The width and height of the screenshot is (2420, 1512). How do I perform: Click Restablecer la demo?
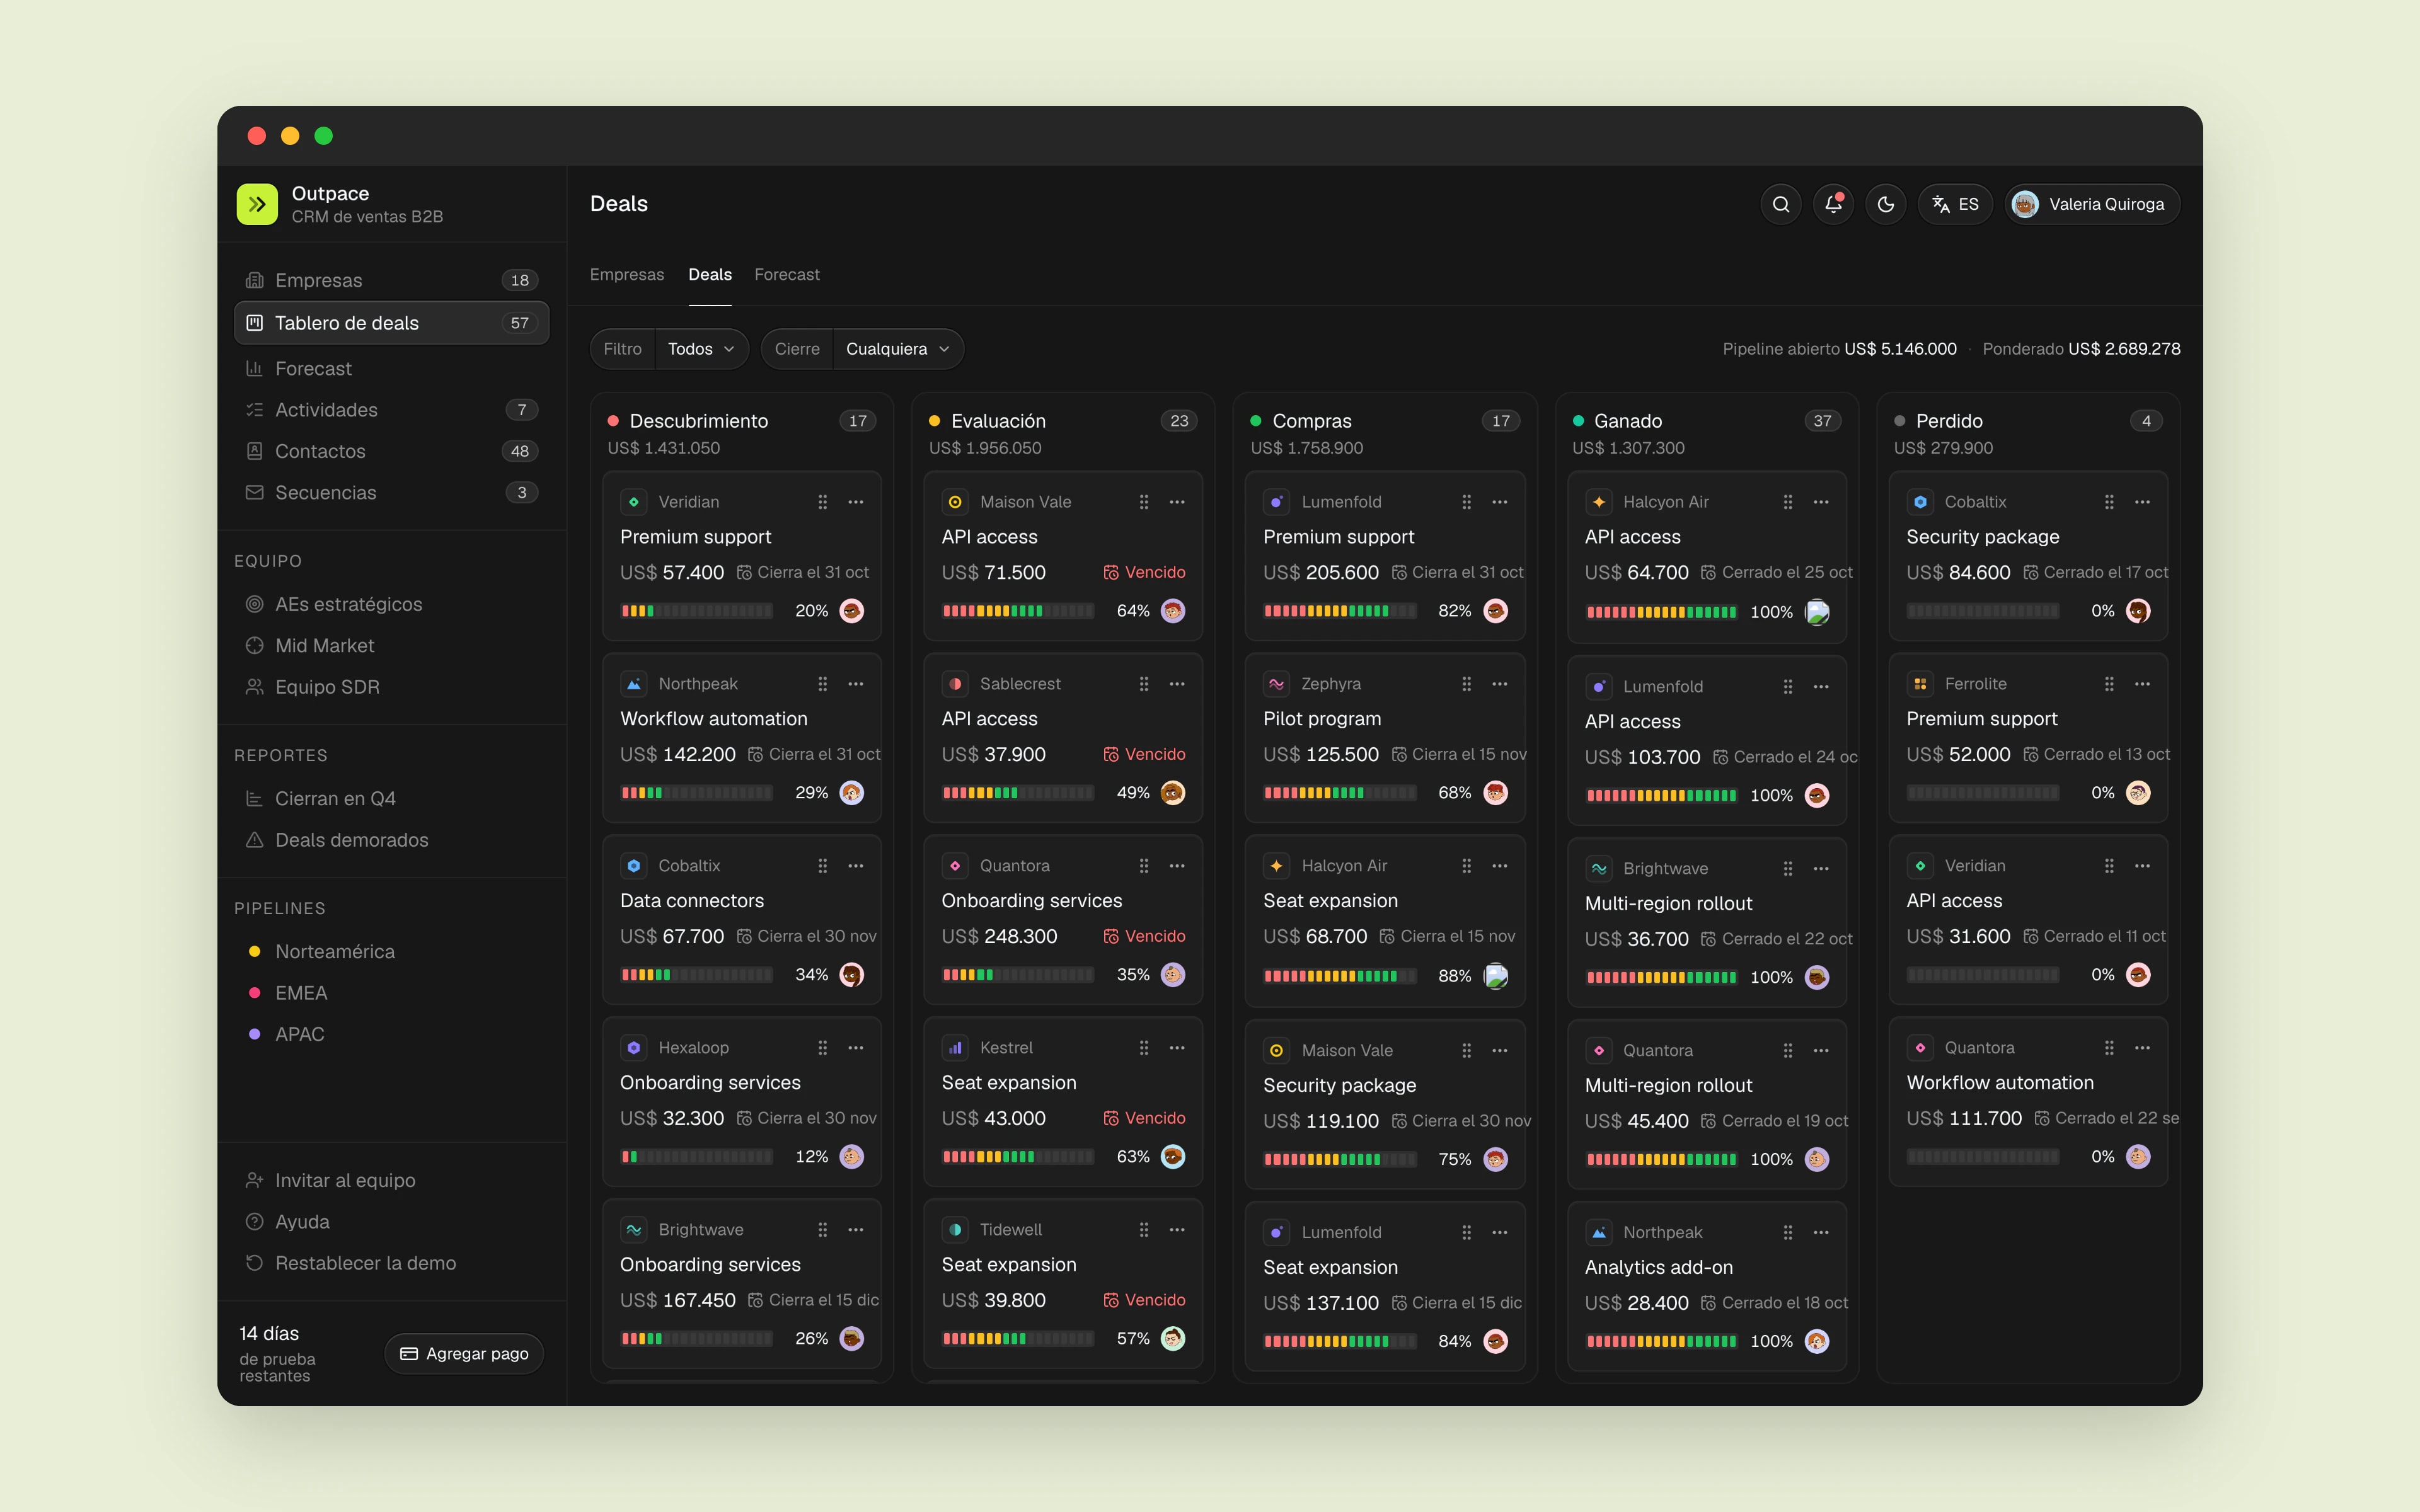point(391,1263)
